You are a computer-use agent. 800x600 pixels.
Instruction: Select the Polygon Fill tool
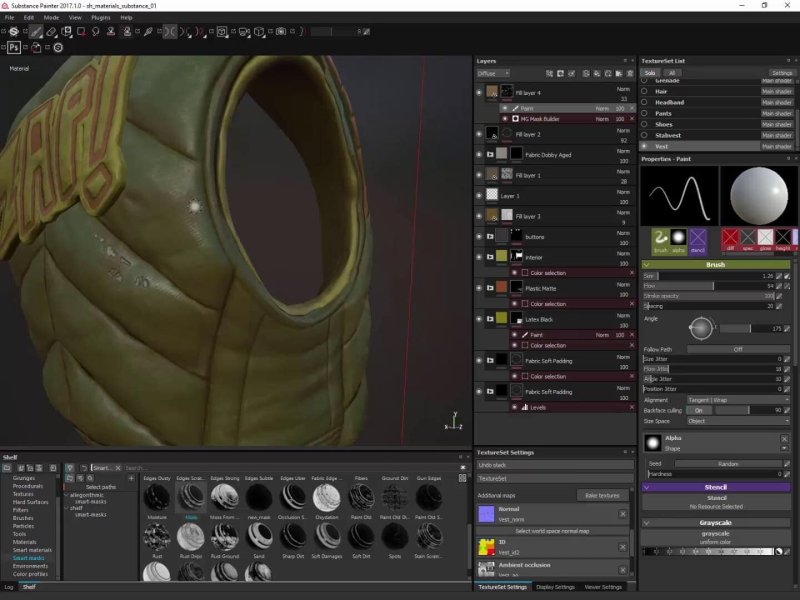(x=81, y=33)
